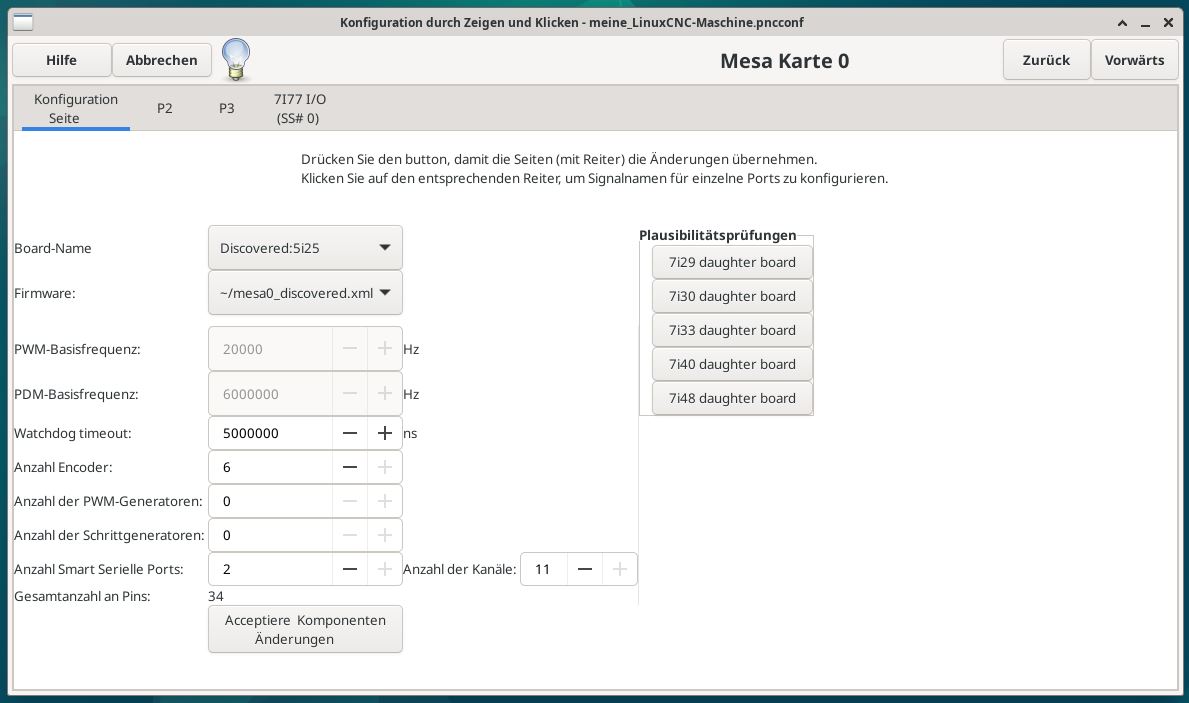This screenshot has height=703, width=1189.
Task: Decrease PWM-Generatoren count with minus
Action: pos(350,501)
